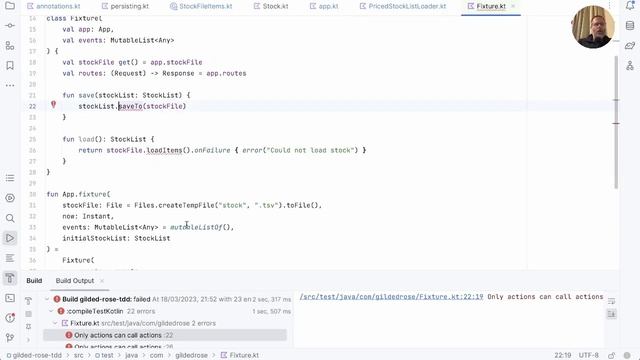This screenshot has height=360, width=640.
Task: Click the mutableListOf call on line 33
Action: pyautogui.click(x=196, y=227)
